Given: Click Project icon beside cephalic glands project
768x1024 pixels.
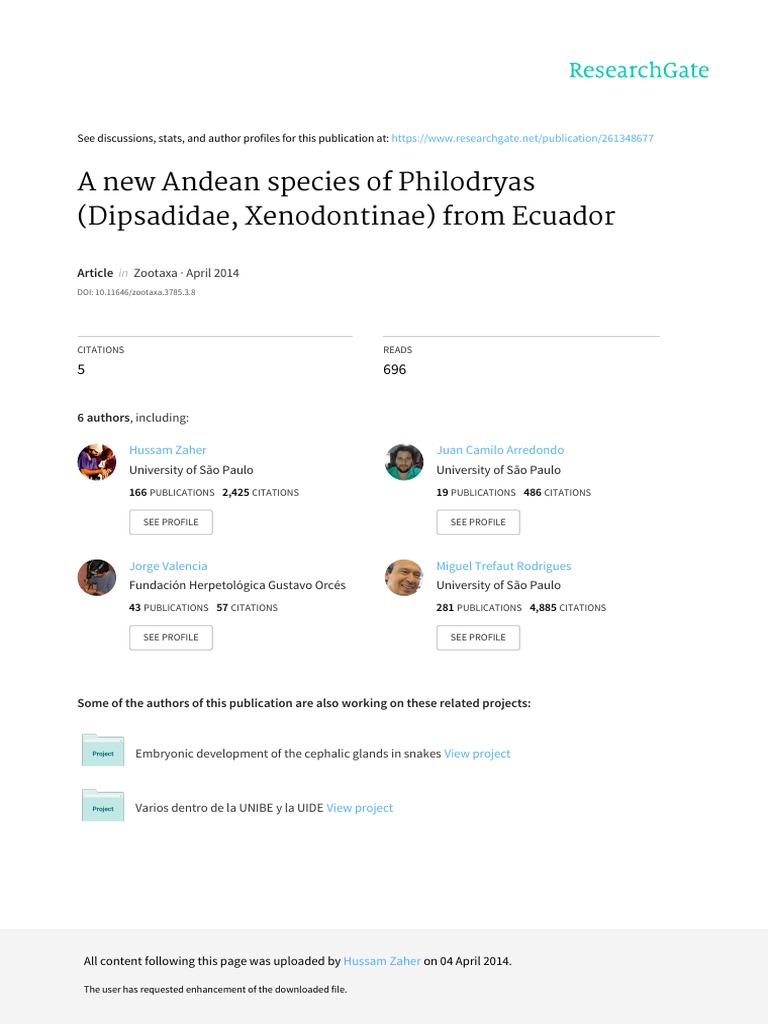Looking at the screenshot, I should coord(102,751).
